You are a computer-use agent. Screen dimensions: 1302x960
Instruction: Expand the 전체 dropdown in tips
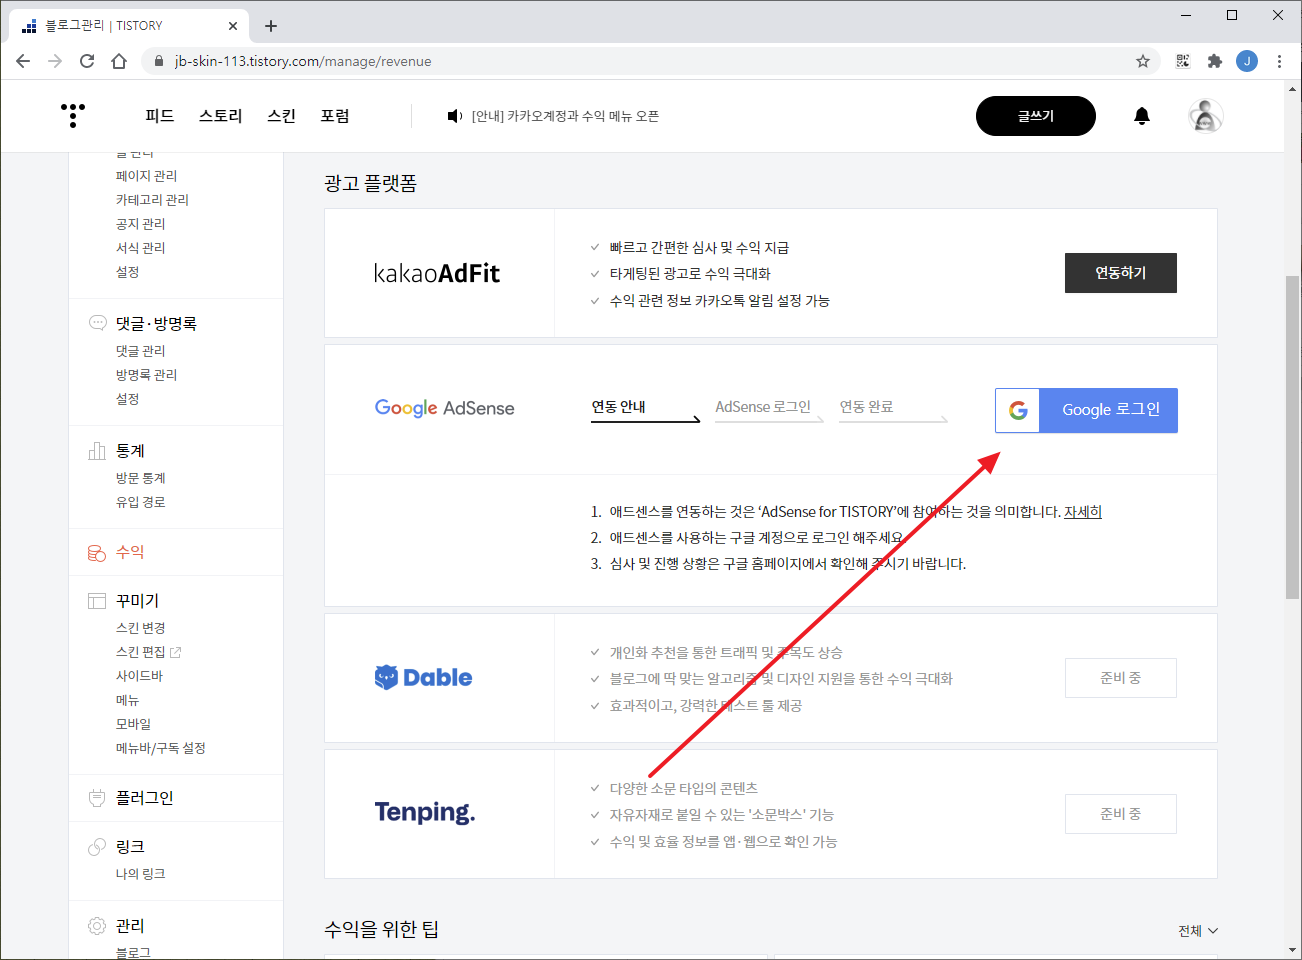pyautogui.click(x=1198, y=931)
